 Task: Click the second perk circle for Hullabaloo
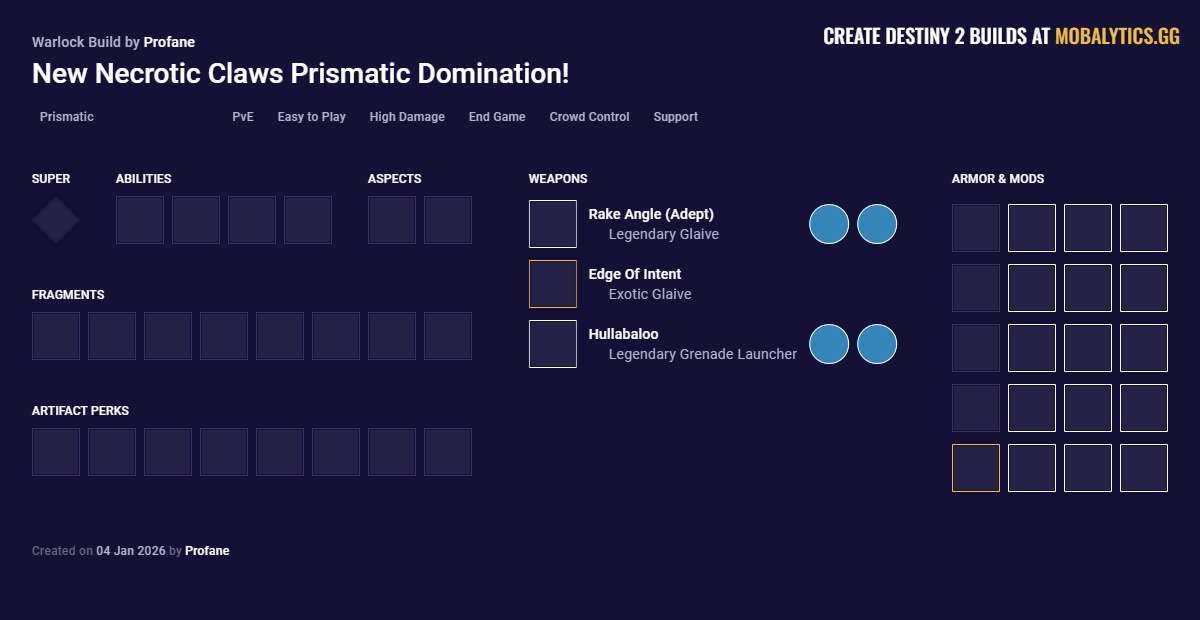coord(877,344)
